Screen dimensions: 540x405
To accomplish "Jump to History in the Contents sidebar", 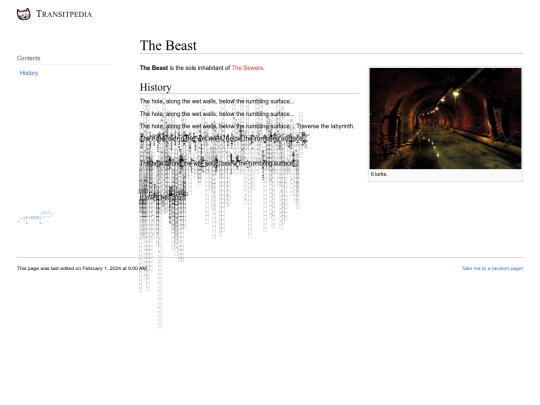I will point(29,73).
